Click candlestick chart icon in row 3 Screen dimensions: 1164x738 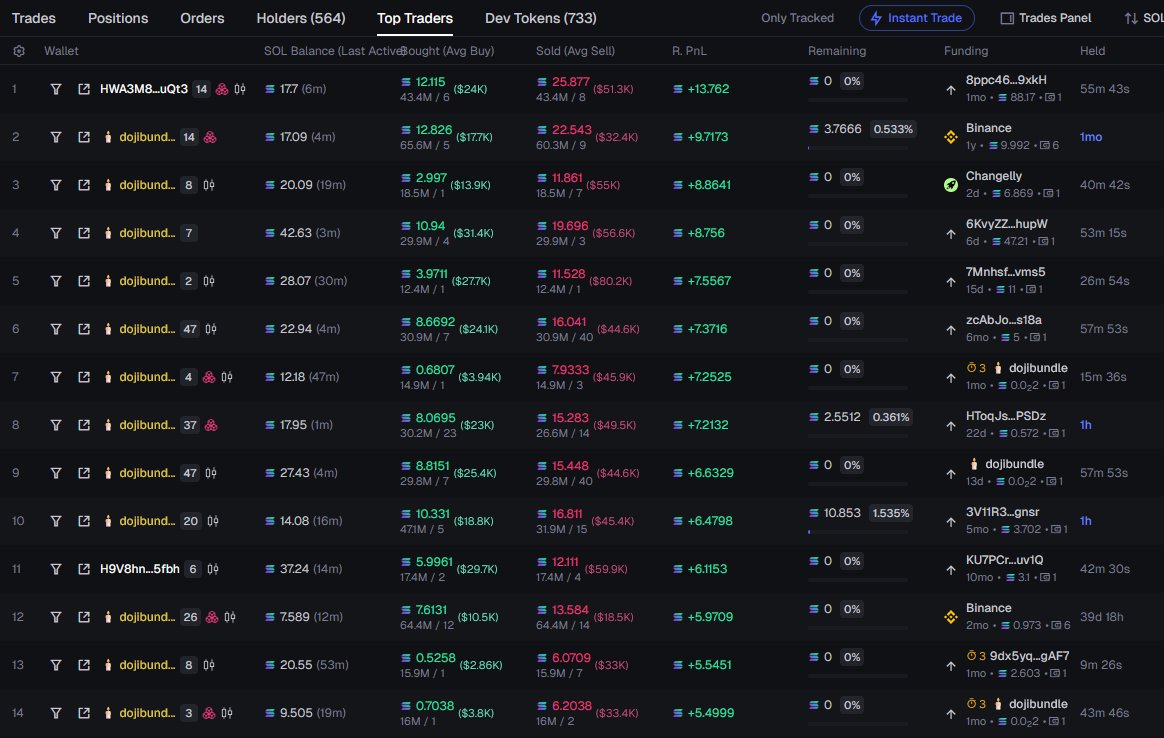pyautogui.click(x=209, y=185)
